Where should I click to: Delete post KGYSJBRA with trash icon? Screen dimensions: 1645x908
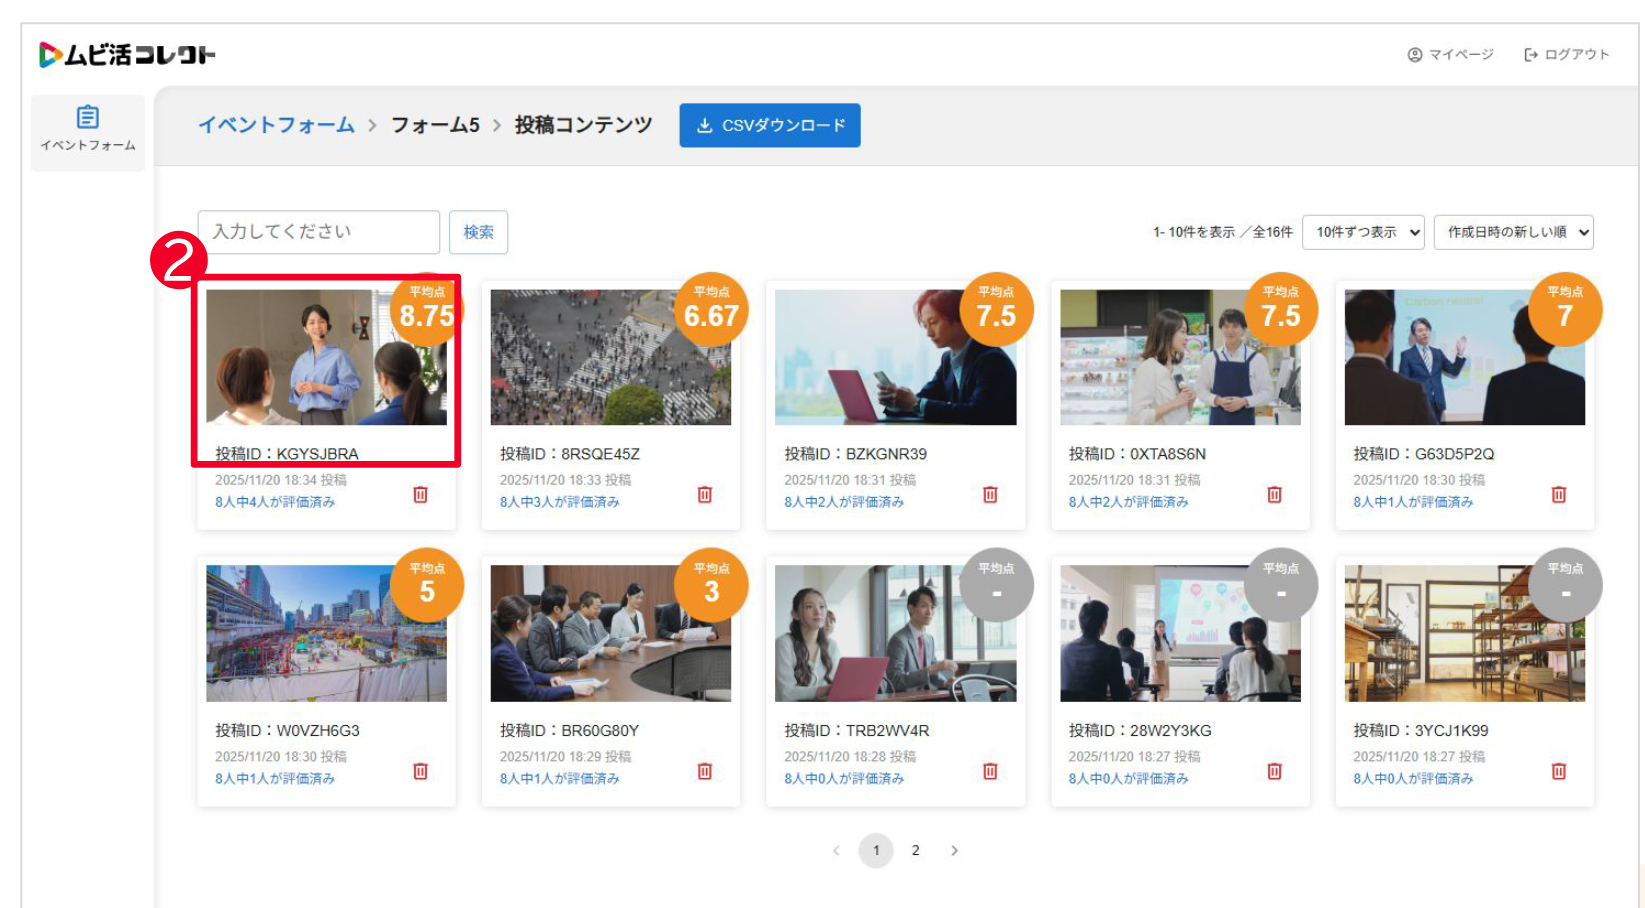tap(421, 495)
